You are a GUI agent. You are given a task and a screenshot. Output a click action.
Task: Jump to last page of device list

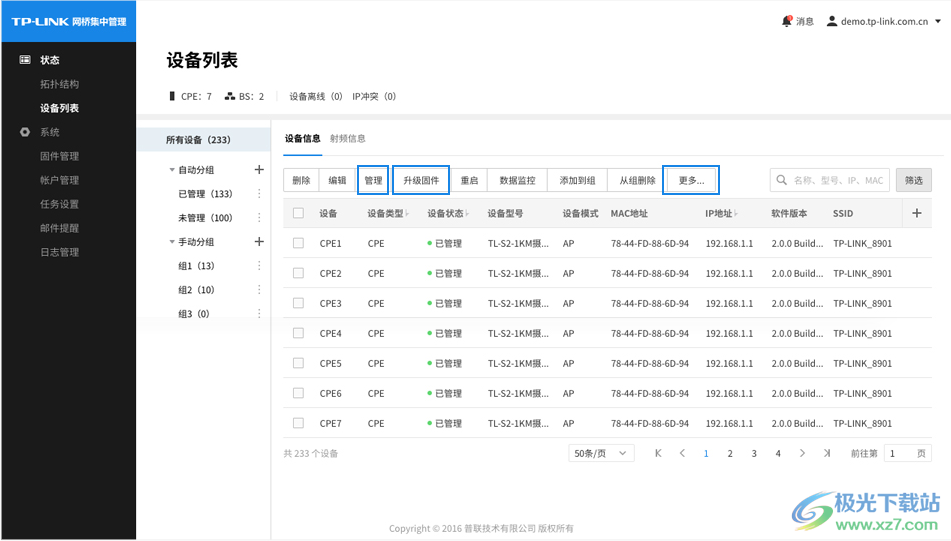pos(827,453)
